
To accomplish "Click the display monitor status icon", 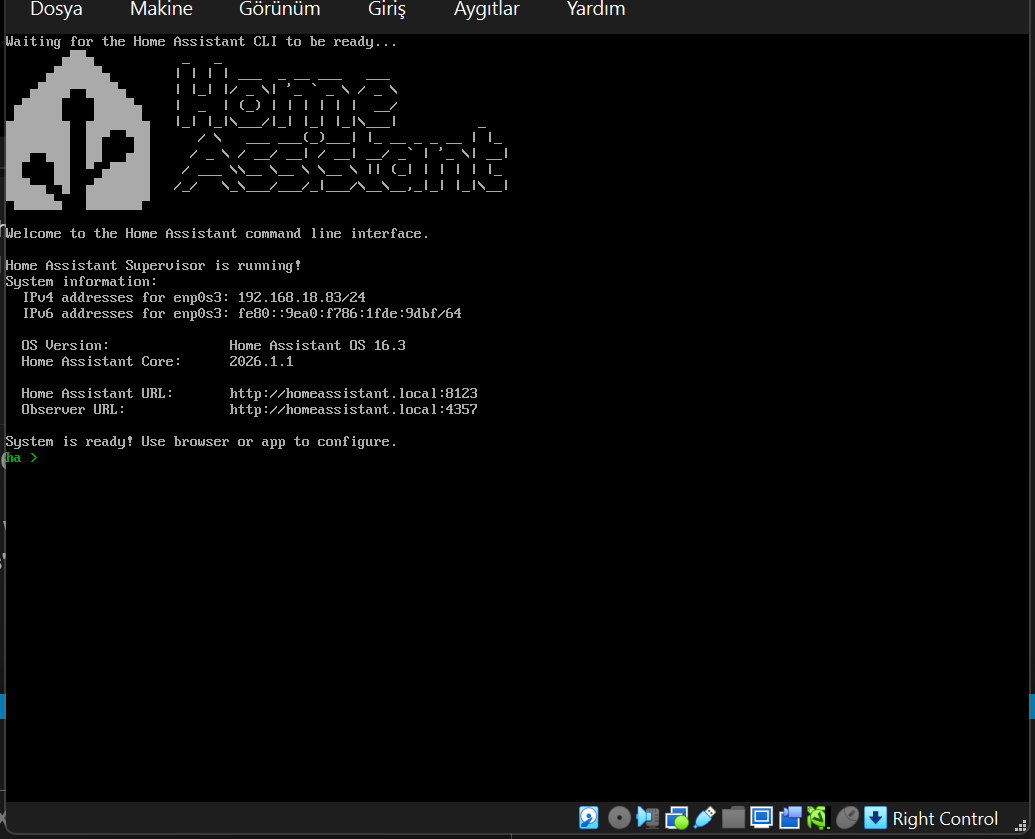I will [761, 818].
